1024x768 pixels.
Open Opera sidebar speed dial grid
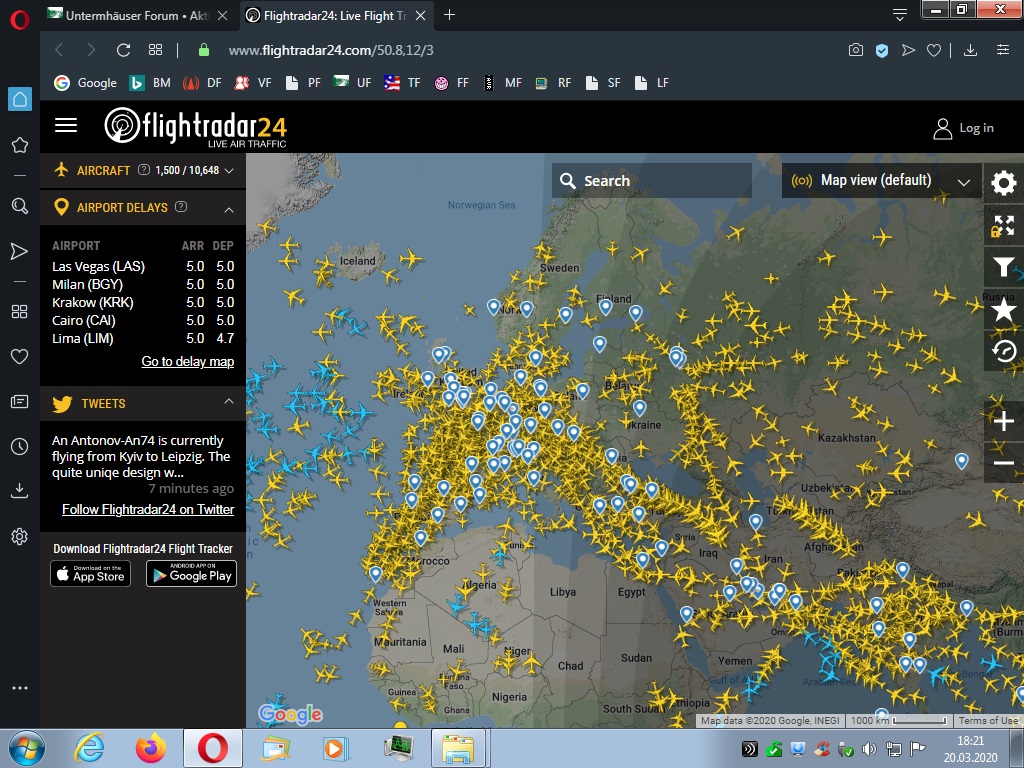pyautogui.click(x=20, y=312)
